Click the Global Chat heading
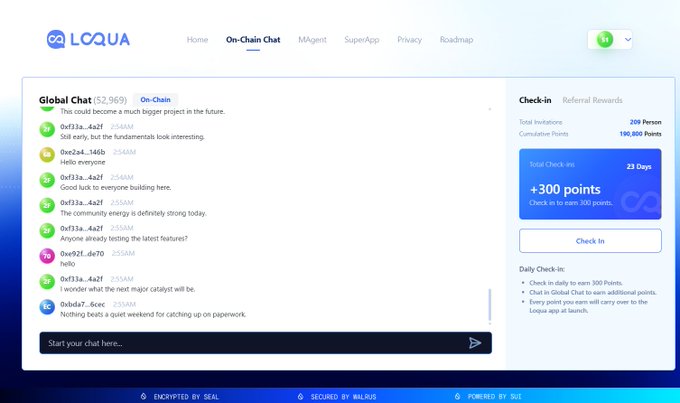 pos(65,100)
